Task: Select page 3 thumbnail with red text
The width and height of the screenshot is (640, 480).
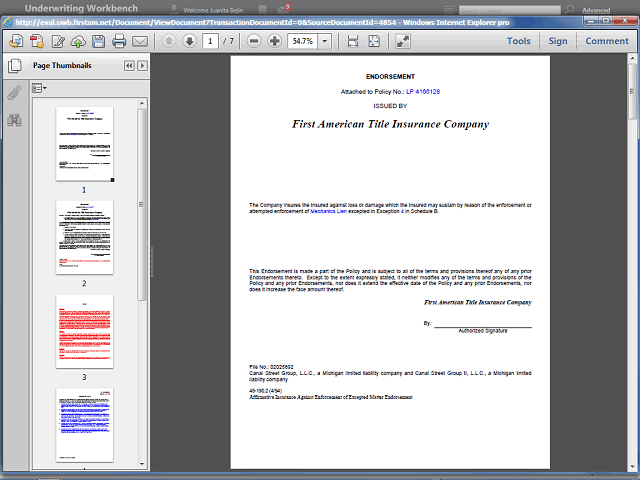Action: tap(84, 331)
